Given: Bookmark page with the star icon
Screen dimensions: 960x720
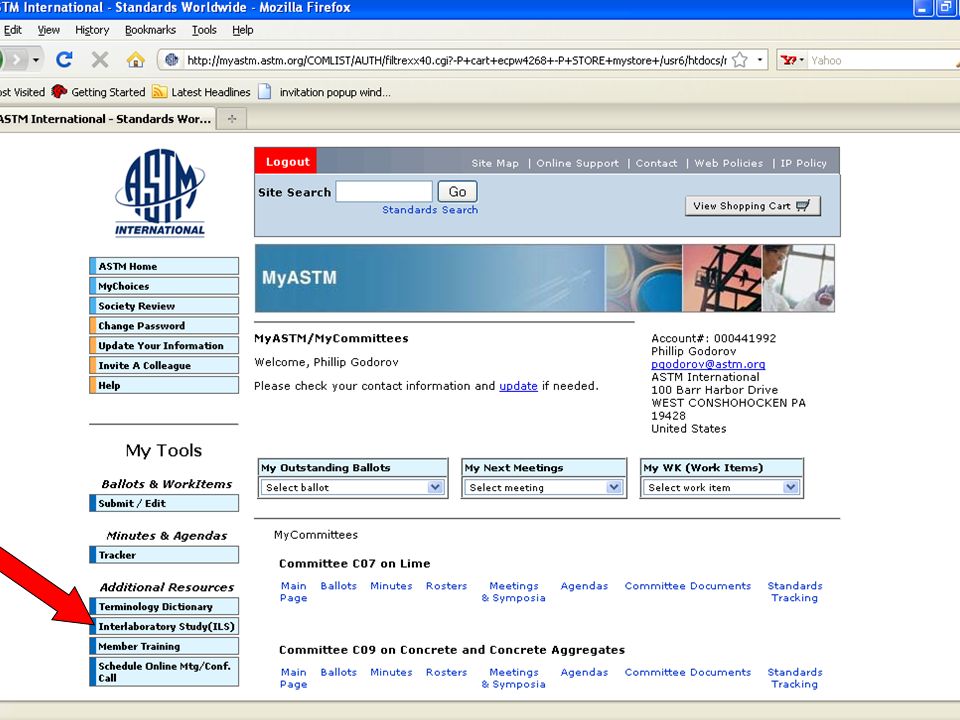Looking at the screenshot, I should [740, 60].
